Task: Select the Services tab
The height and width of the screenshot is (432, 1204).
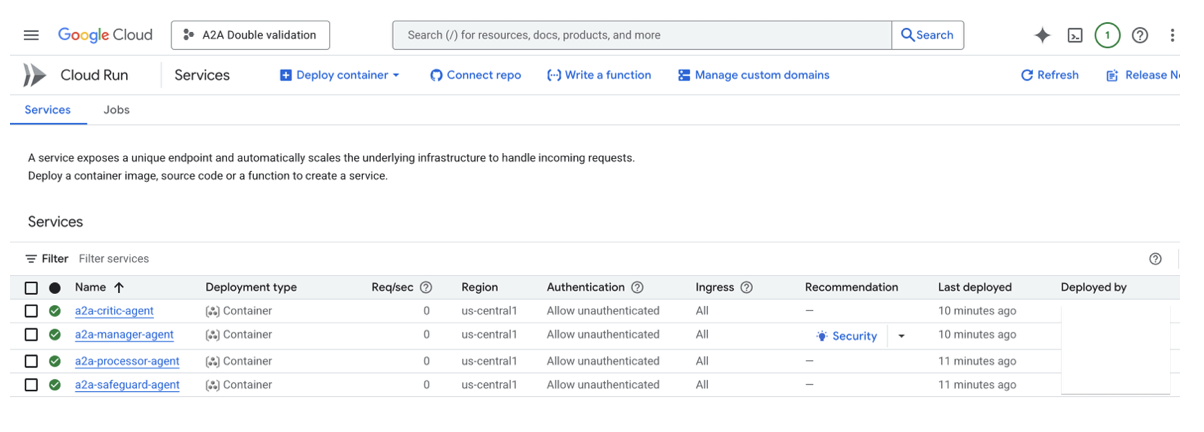Action: (x=48, y=110)
